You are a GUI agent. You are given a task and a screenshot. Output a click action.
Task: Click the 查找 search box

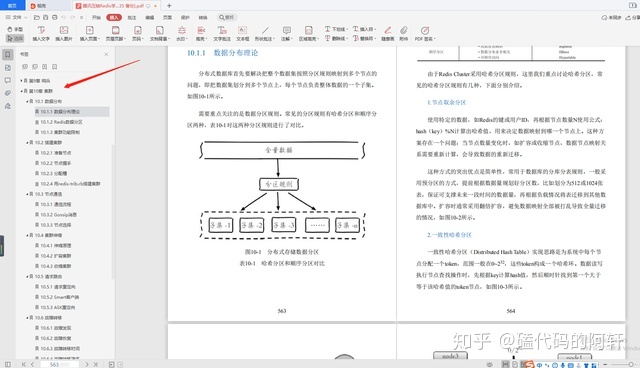tap(227, 18)
